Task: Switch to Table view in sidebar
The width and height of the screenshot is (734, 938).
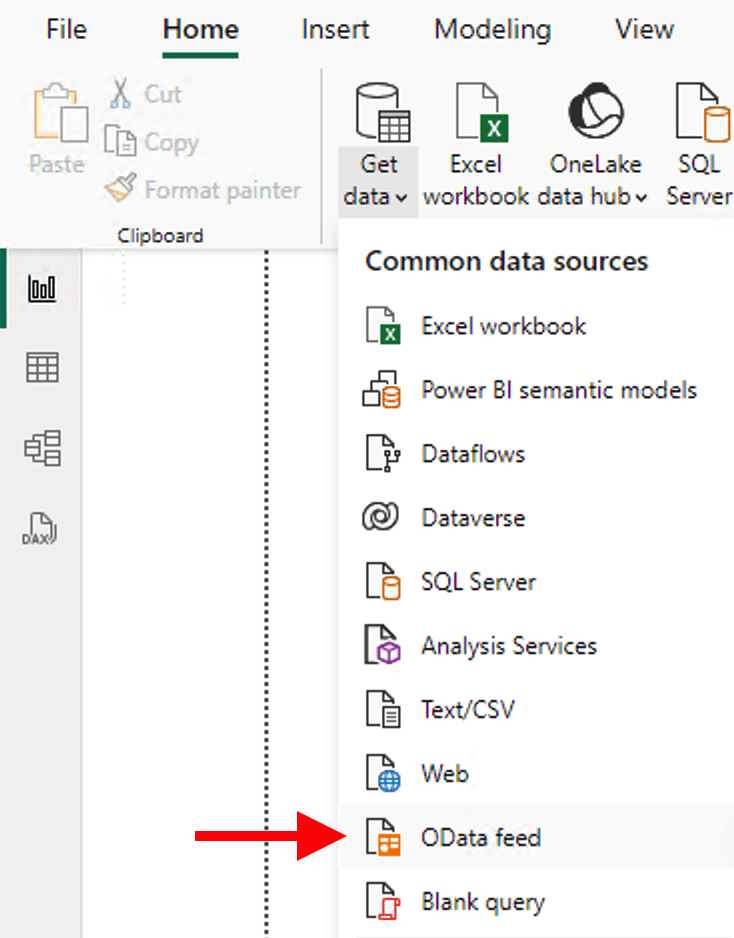Action: [x=42, y=367]
